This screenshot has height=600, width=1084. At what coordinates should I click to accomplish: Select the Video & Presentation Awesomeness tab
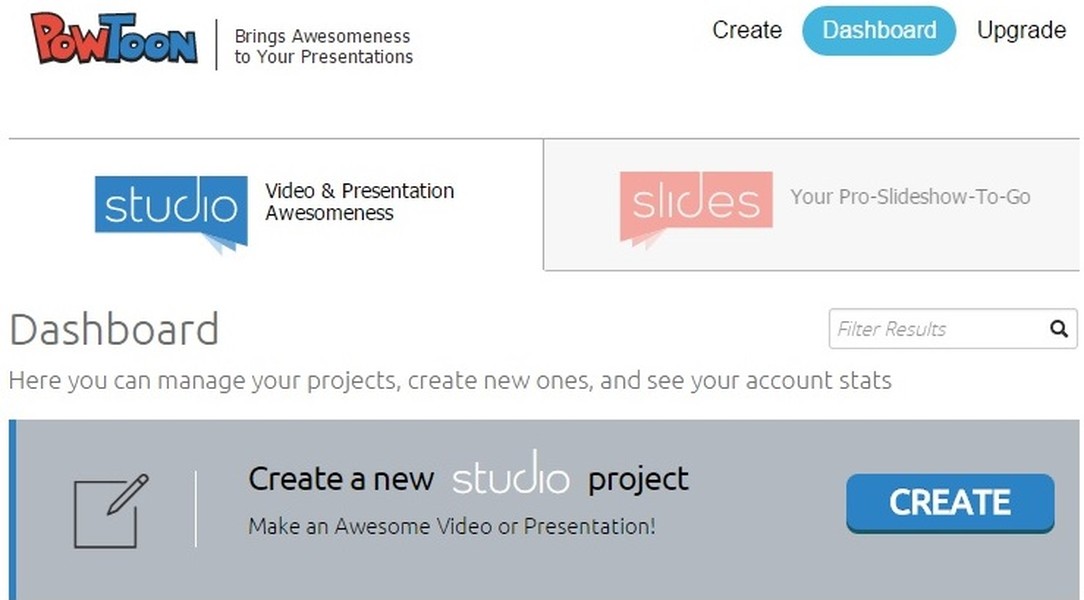[359, 202]
